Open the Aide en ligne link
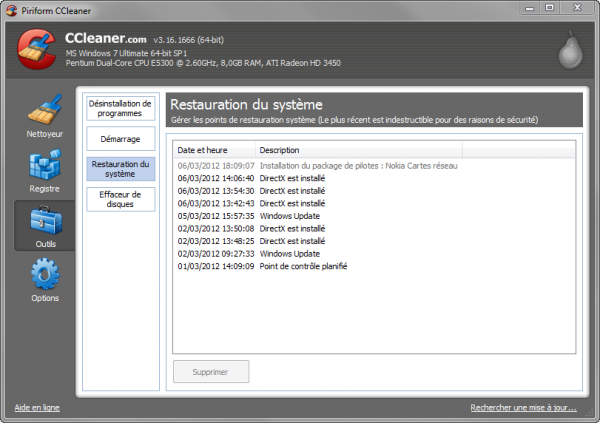The width and height of the screenshot is (600, 423). tap(37, 408)
